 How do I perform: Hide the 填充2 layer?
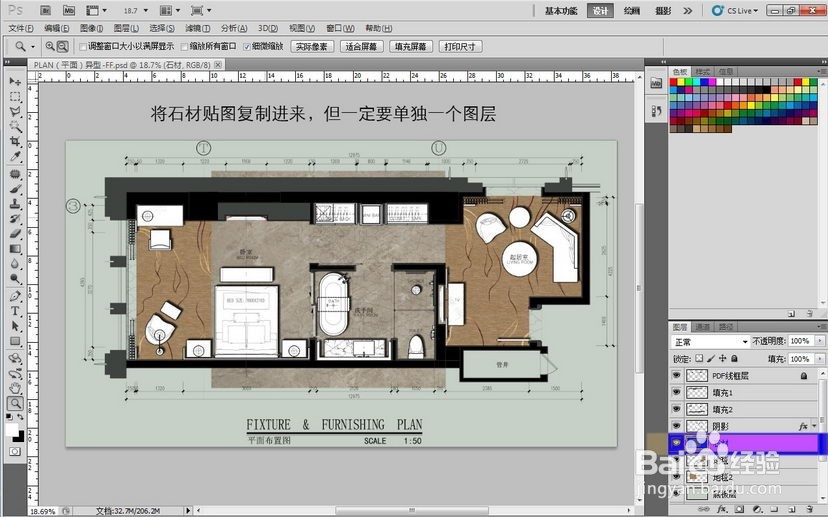(x=676, y=409)
